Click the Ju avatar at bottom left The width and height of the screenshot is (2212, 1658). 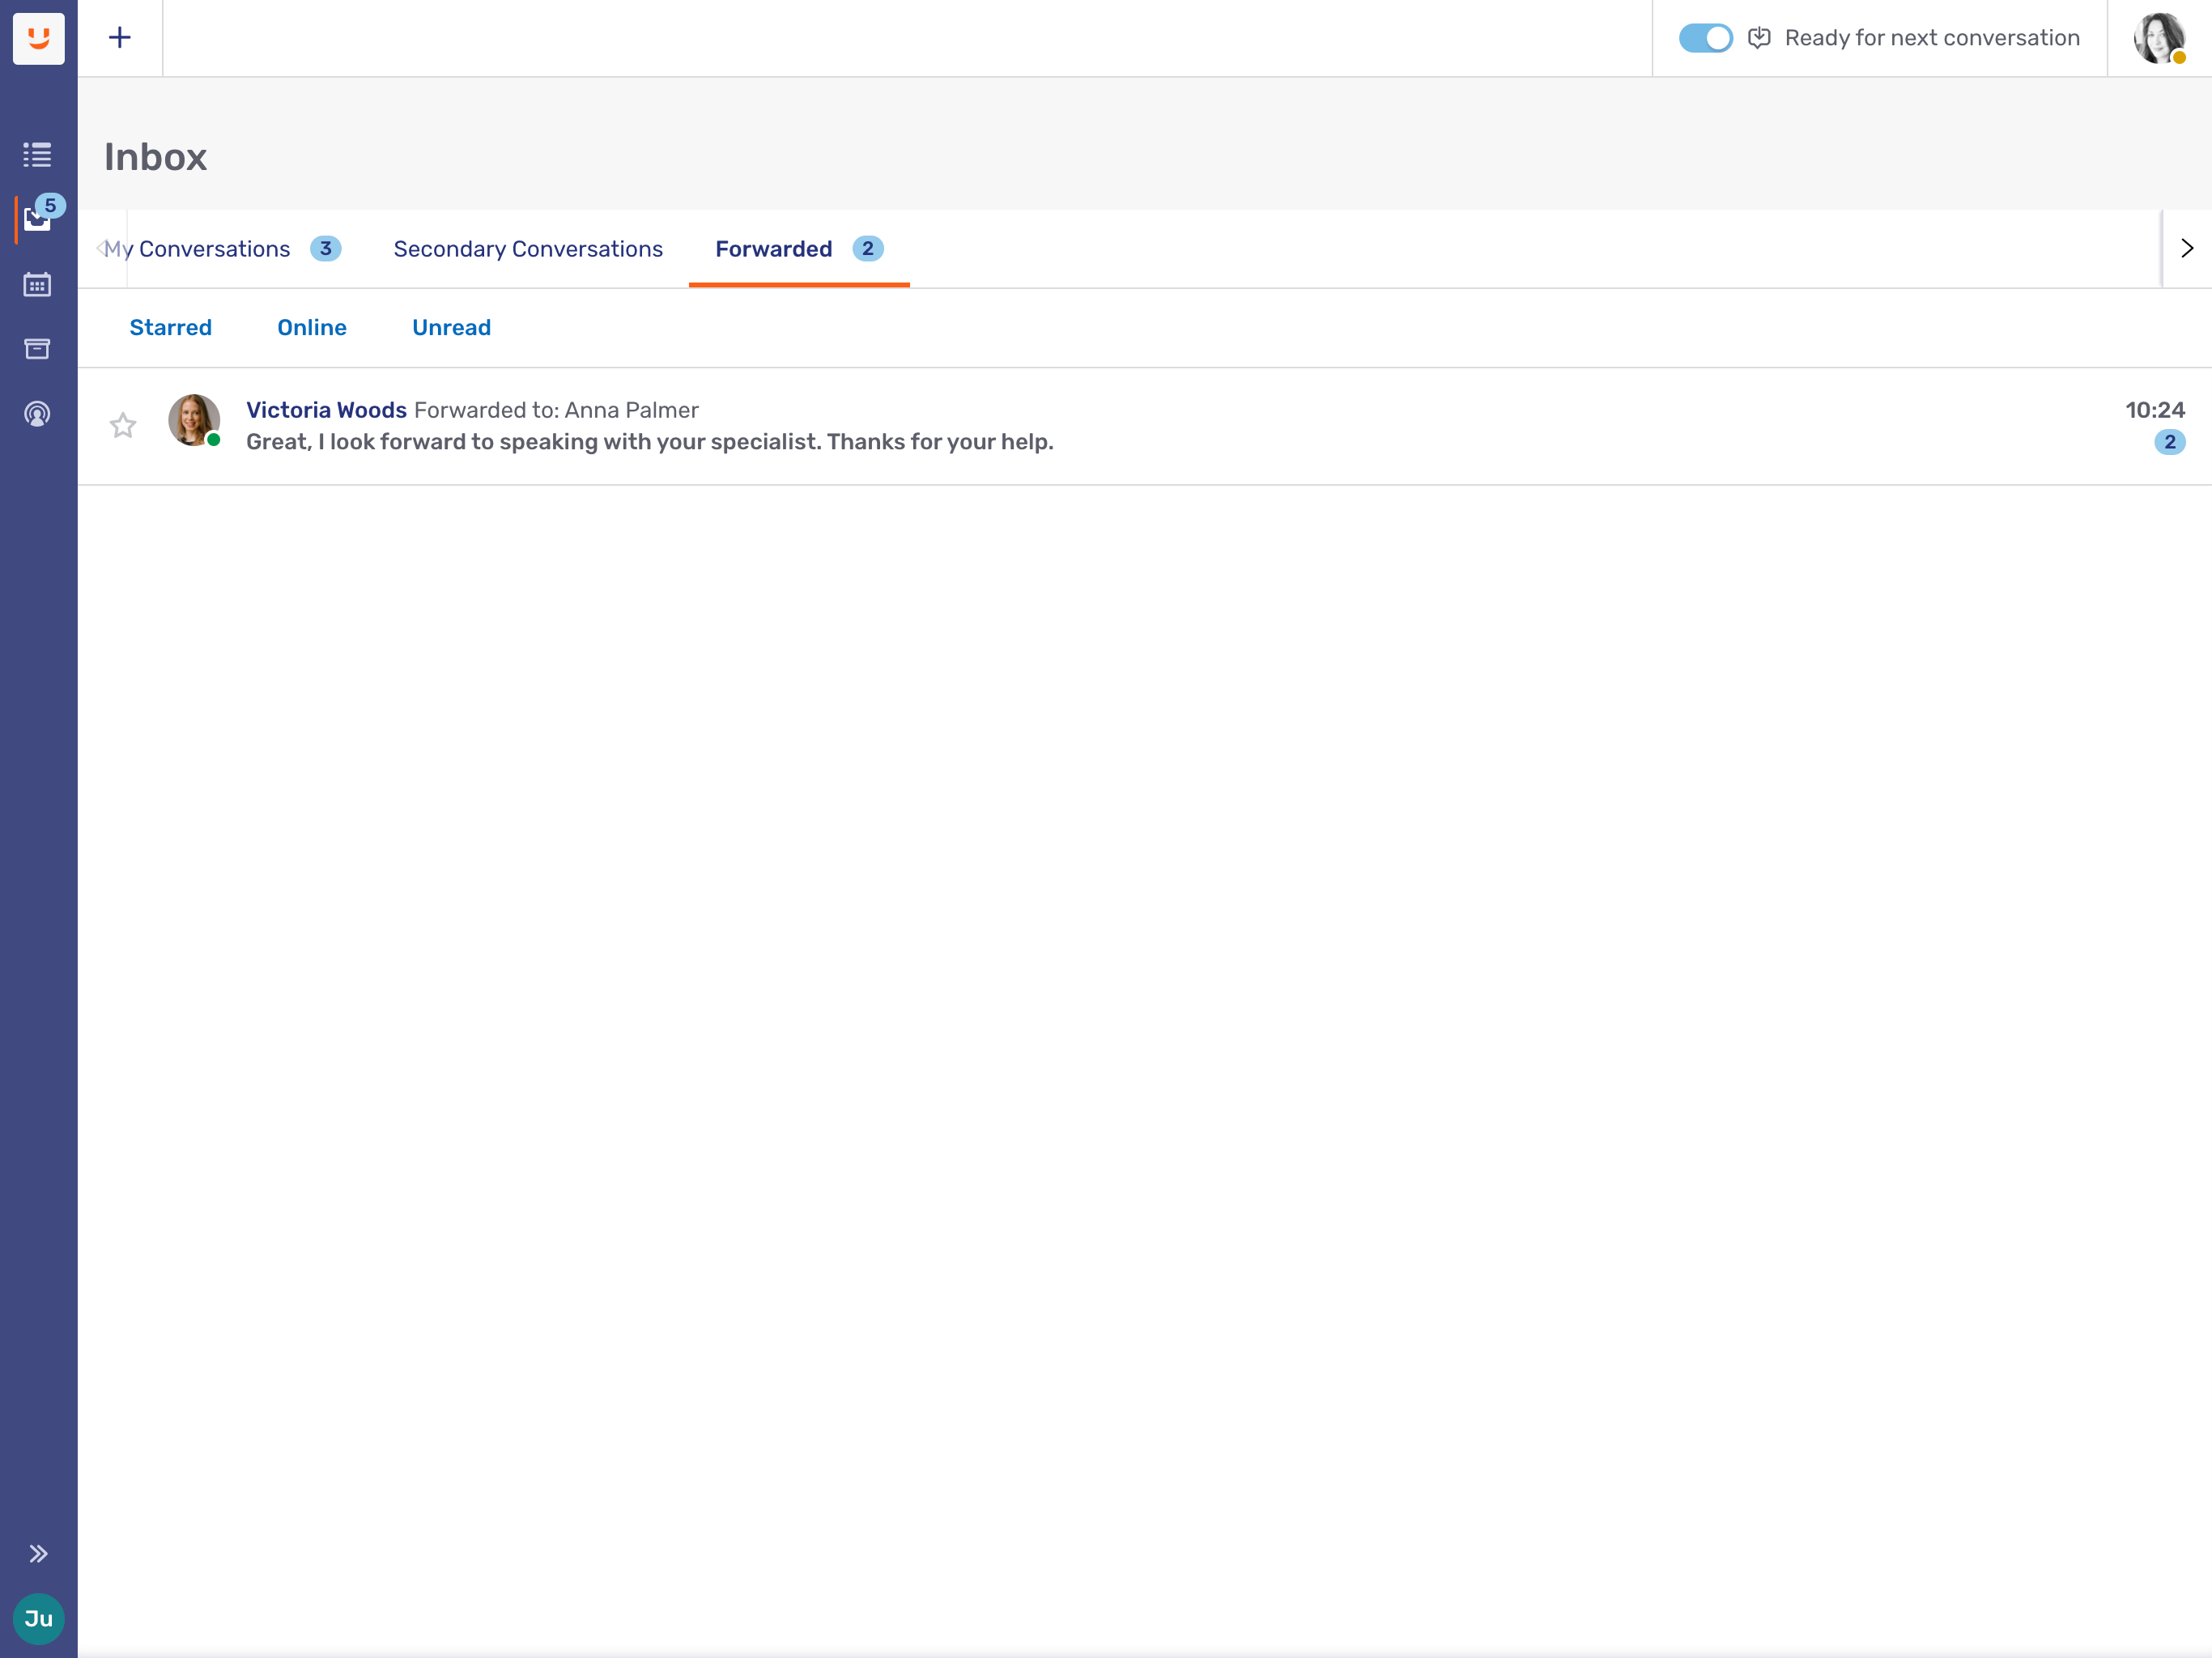coord(38,1619)
